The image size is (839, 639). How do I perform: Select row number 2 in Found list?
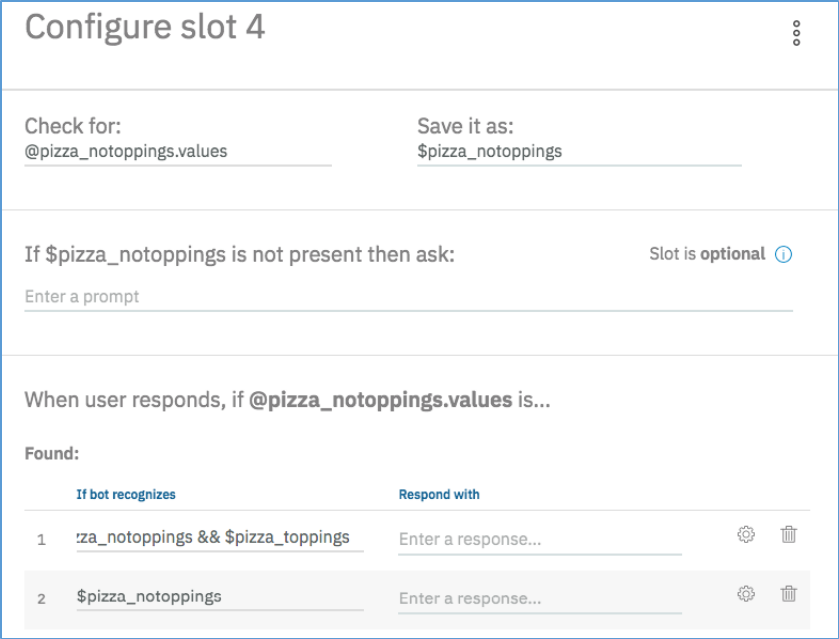tap(42, 599)
